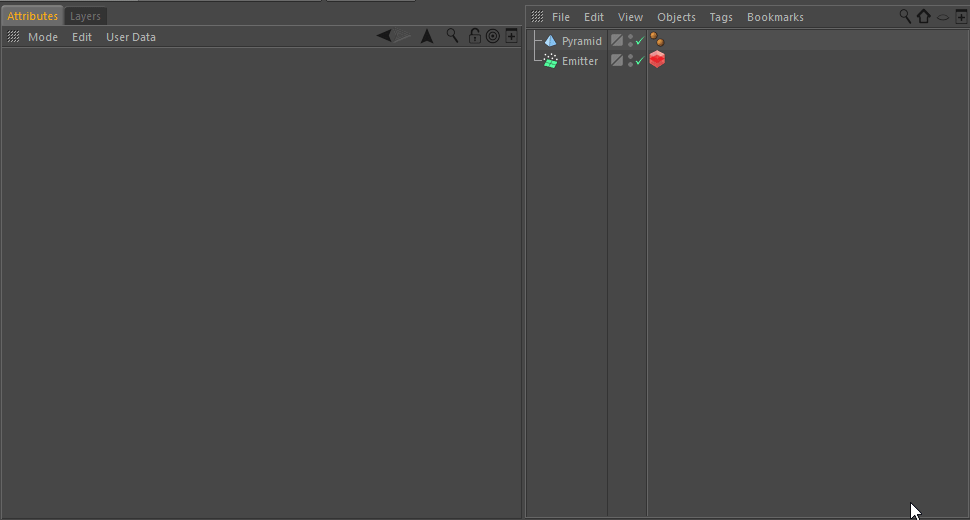Select the orange tag on Pyramid
This screenshot has height=520, width=970.
coord(657,40)
